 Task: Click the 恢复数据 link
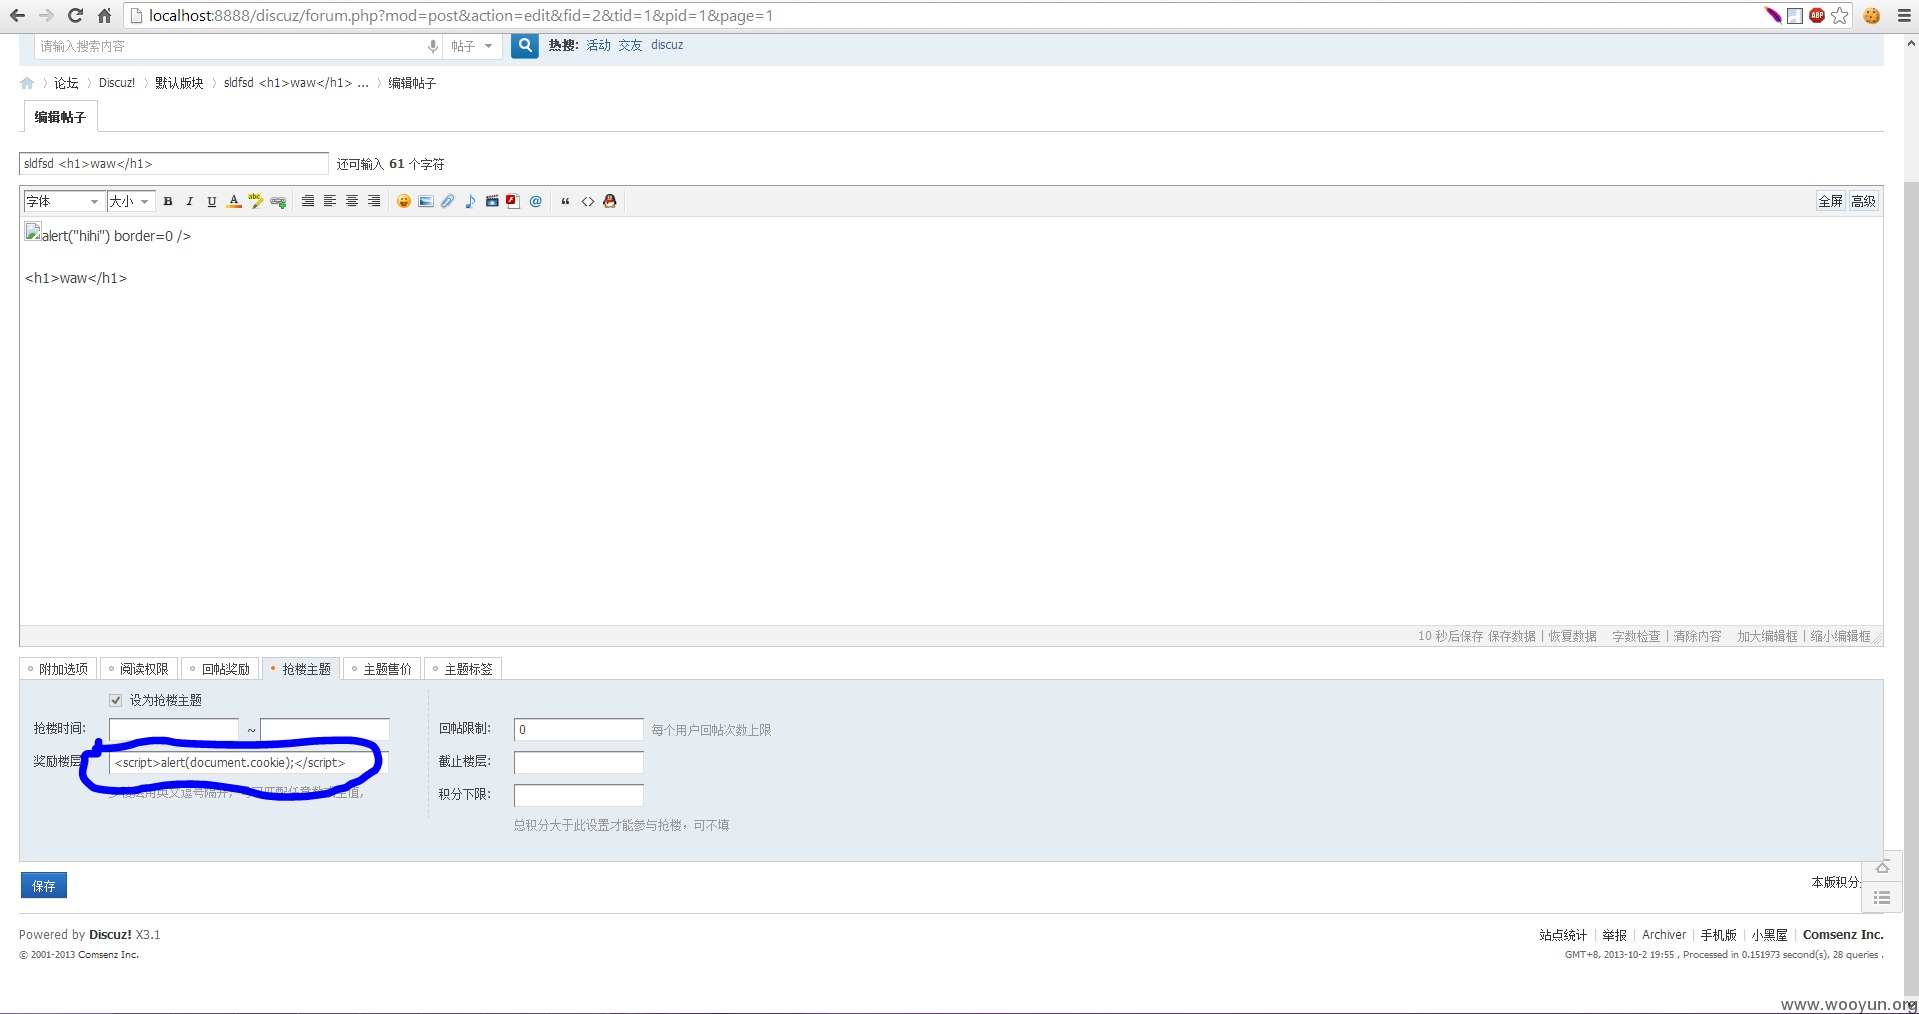click(x=1572, y=636)
